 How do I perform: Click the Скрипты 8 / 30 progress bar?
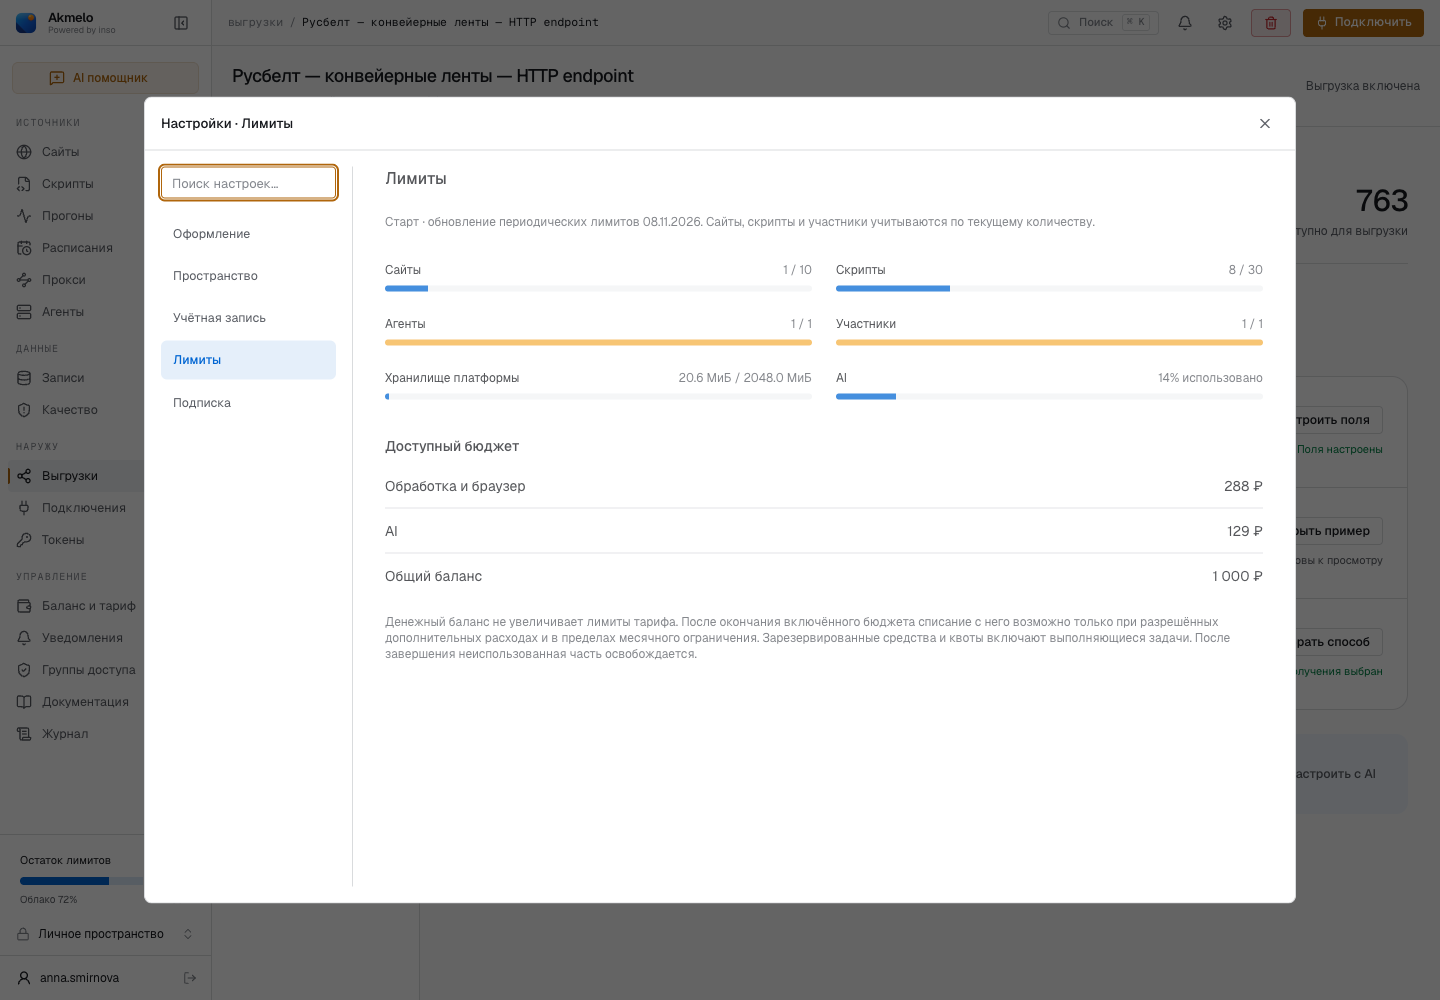click(1049, 289)
